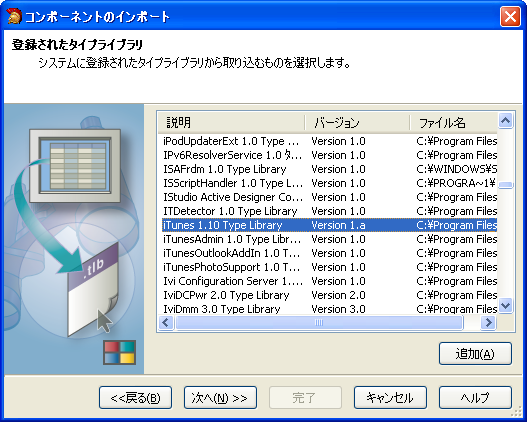
Task: Go back with <<戻る(B) button
Action: click(135, 398)
